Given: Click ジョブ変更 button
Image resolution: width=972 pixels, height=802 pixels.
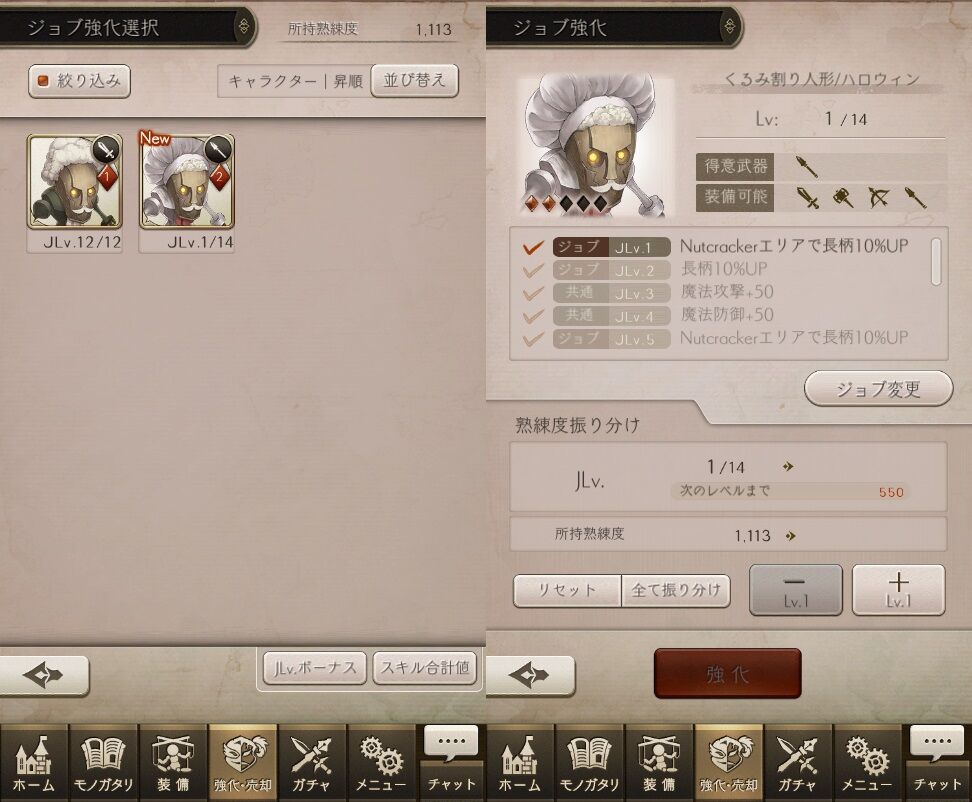Looking at the screenshot, I should pyautogui.click(x=878, y=389).
